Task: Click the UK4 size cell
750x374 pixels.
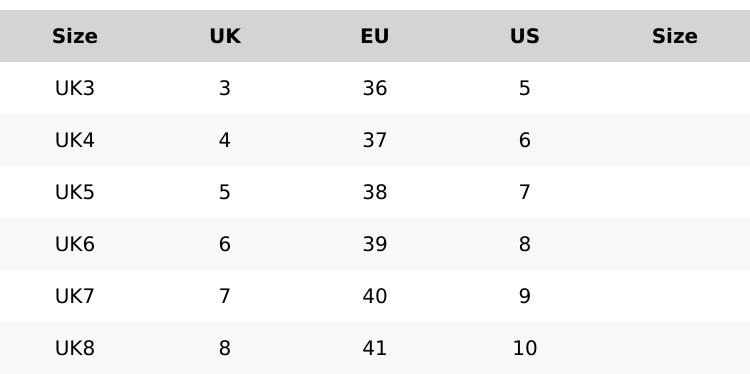Action: coord(75,140)
